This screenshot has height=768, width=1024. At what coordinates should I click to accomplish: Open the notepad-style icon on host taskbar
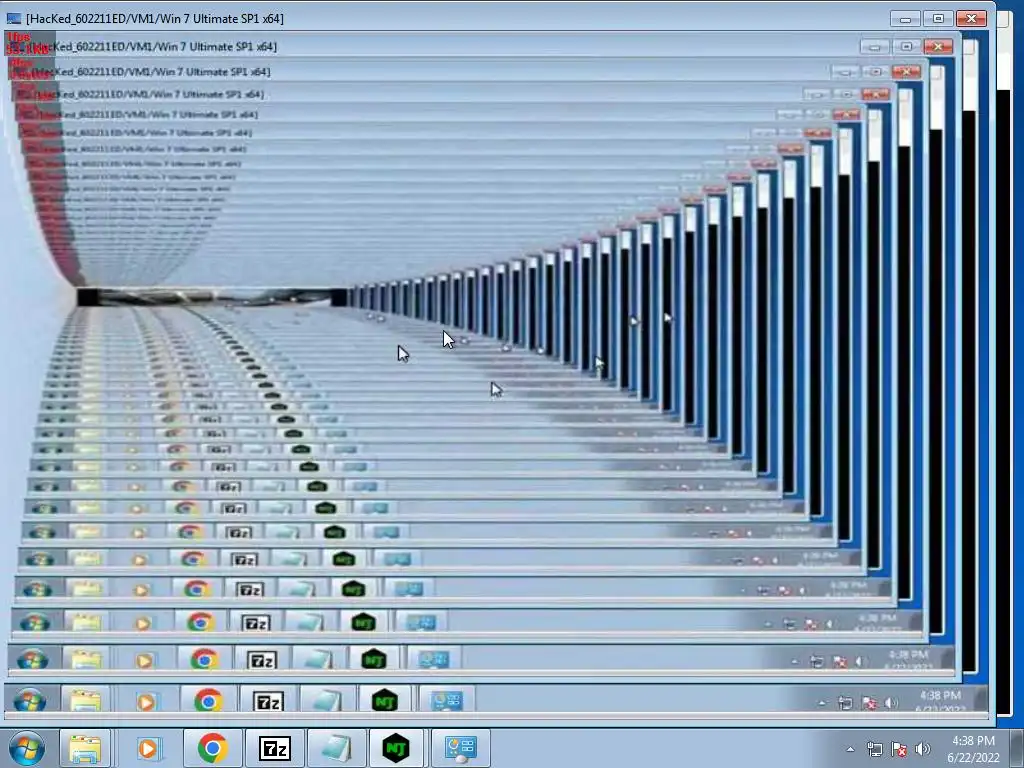[x=336, y=748]
